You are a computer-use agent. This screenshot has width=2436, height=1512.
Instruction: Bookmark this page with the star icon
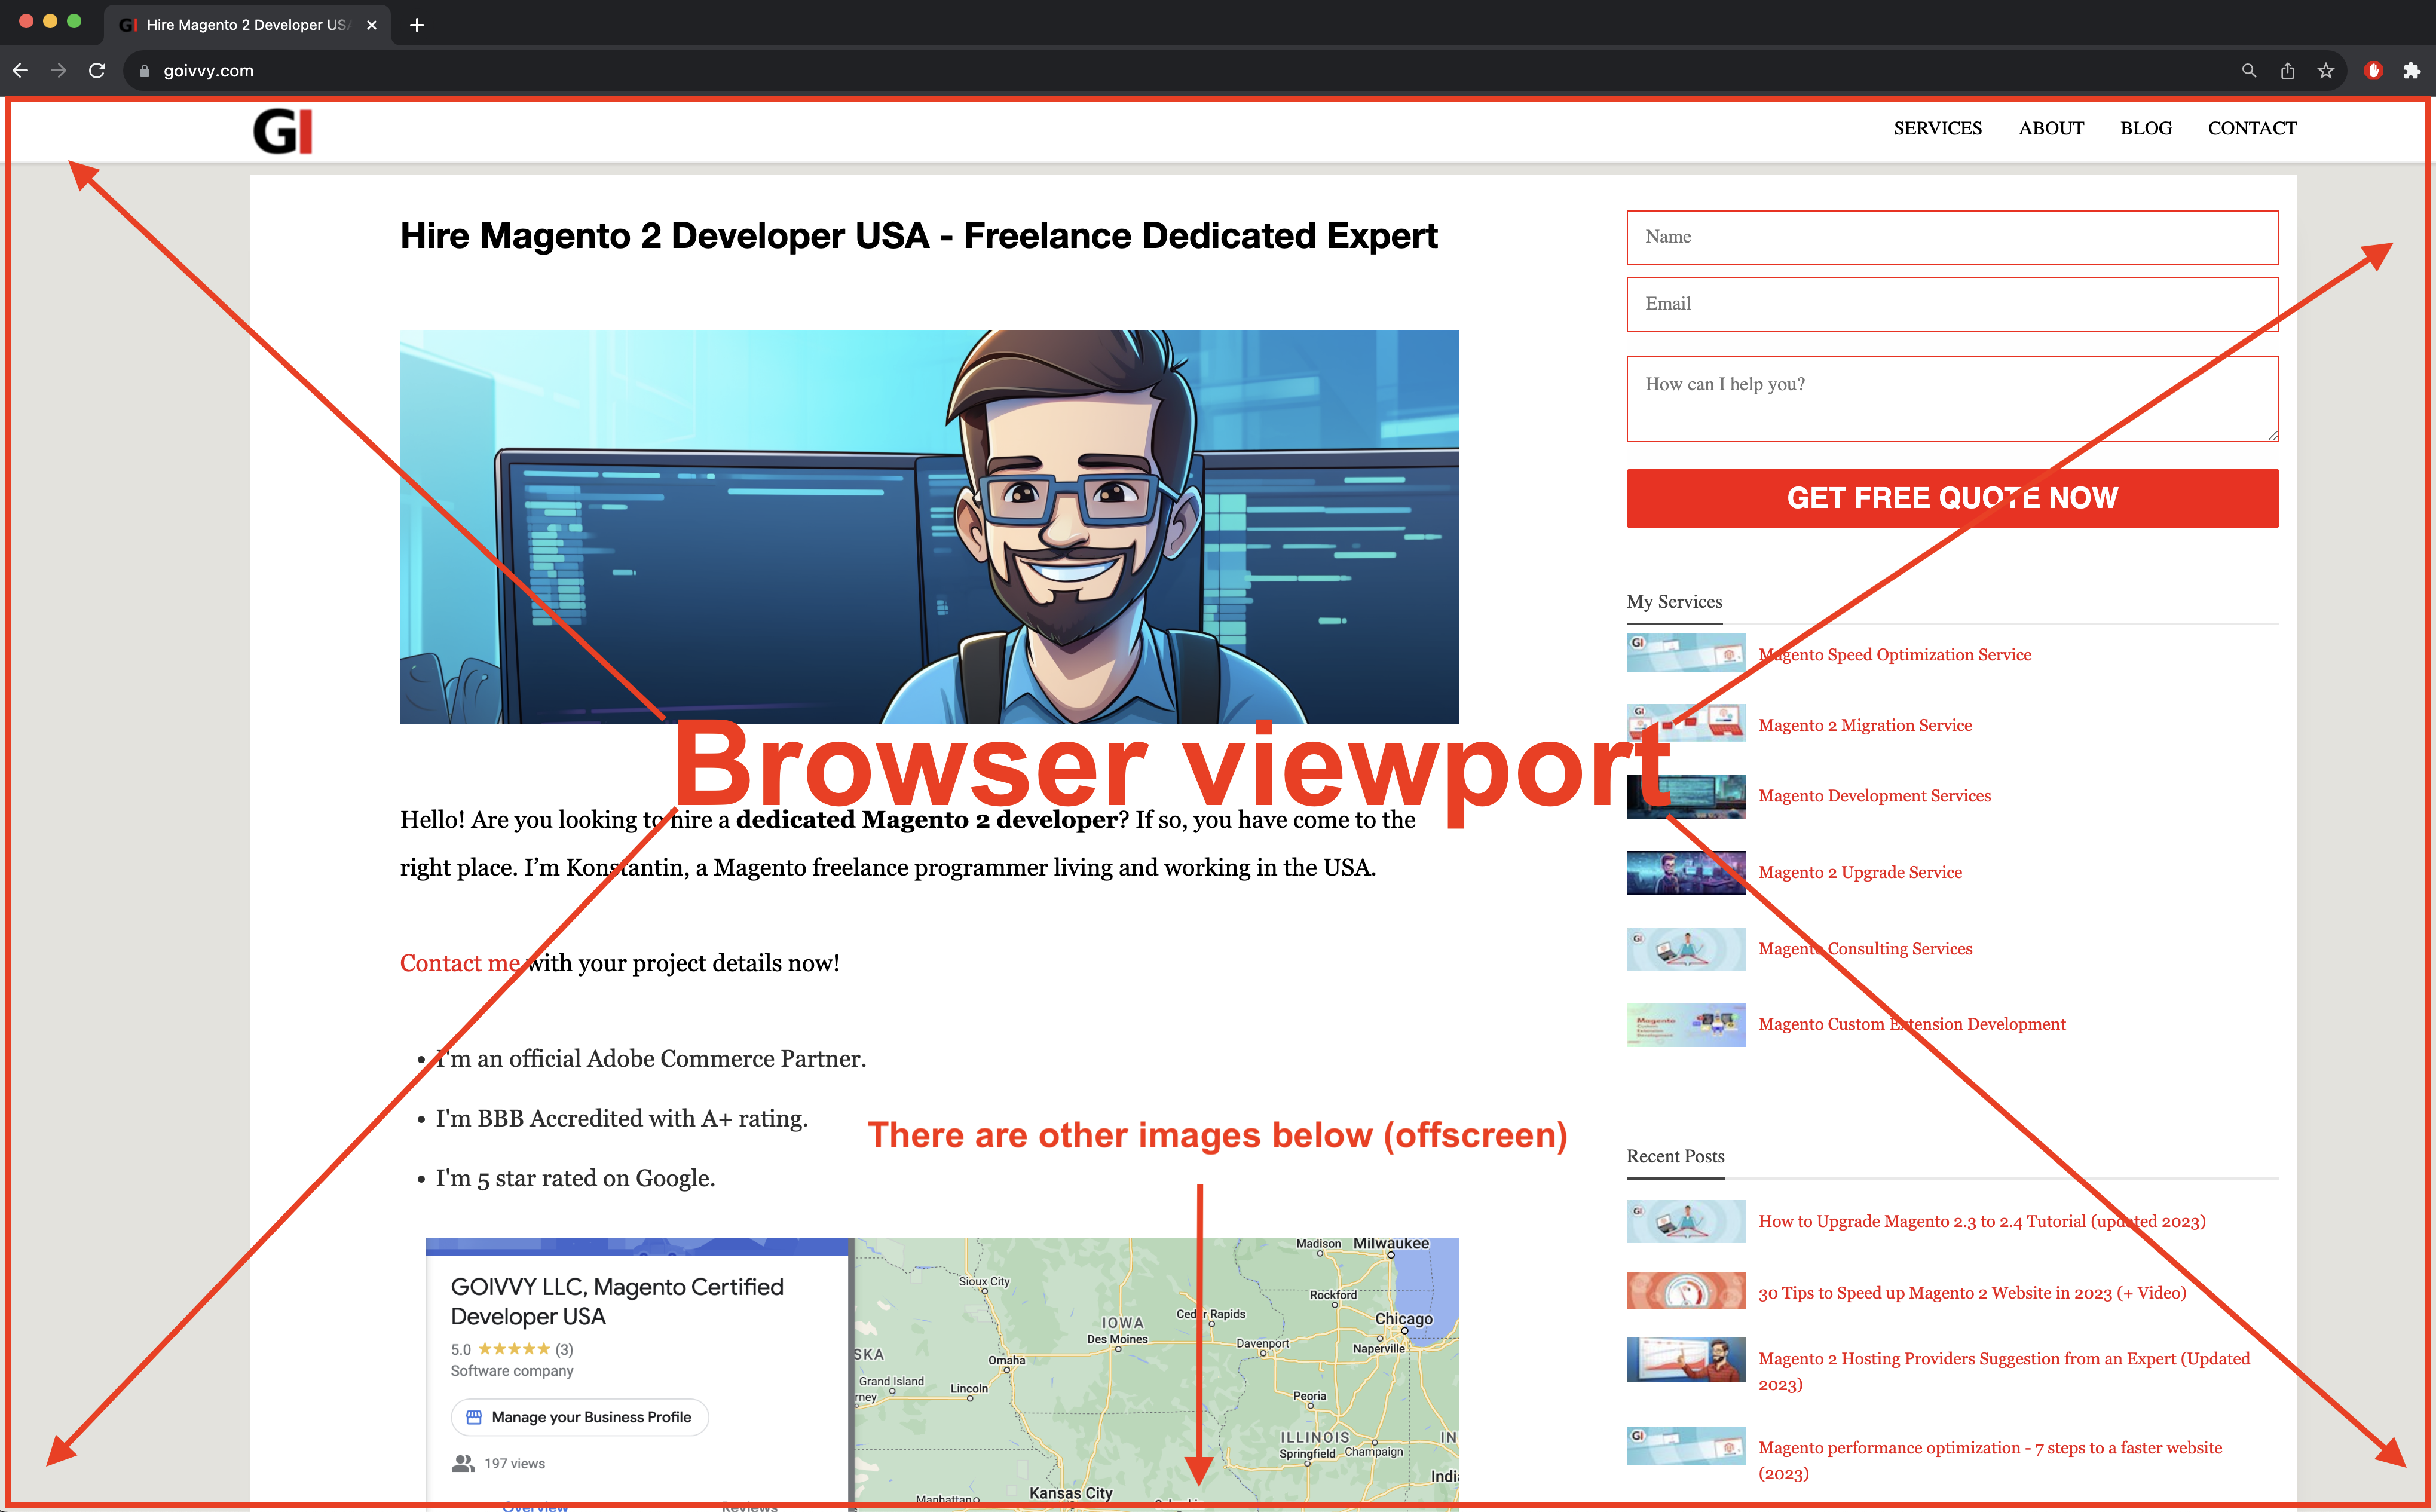[x=2324, y=70]
